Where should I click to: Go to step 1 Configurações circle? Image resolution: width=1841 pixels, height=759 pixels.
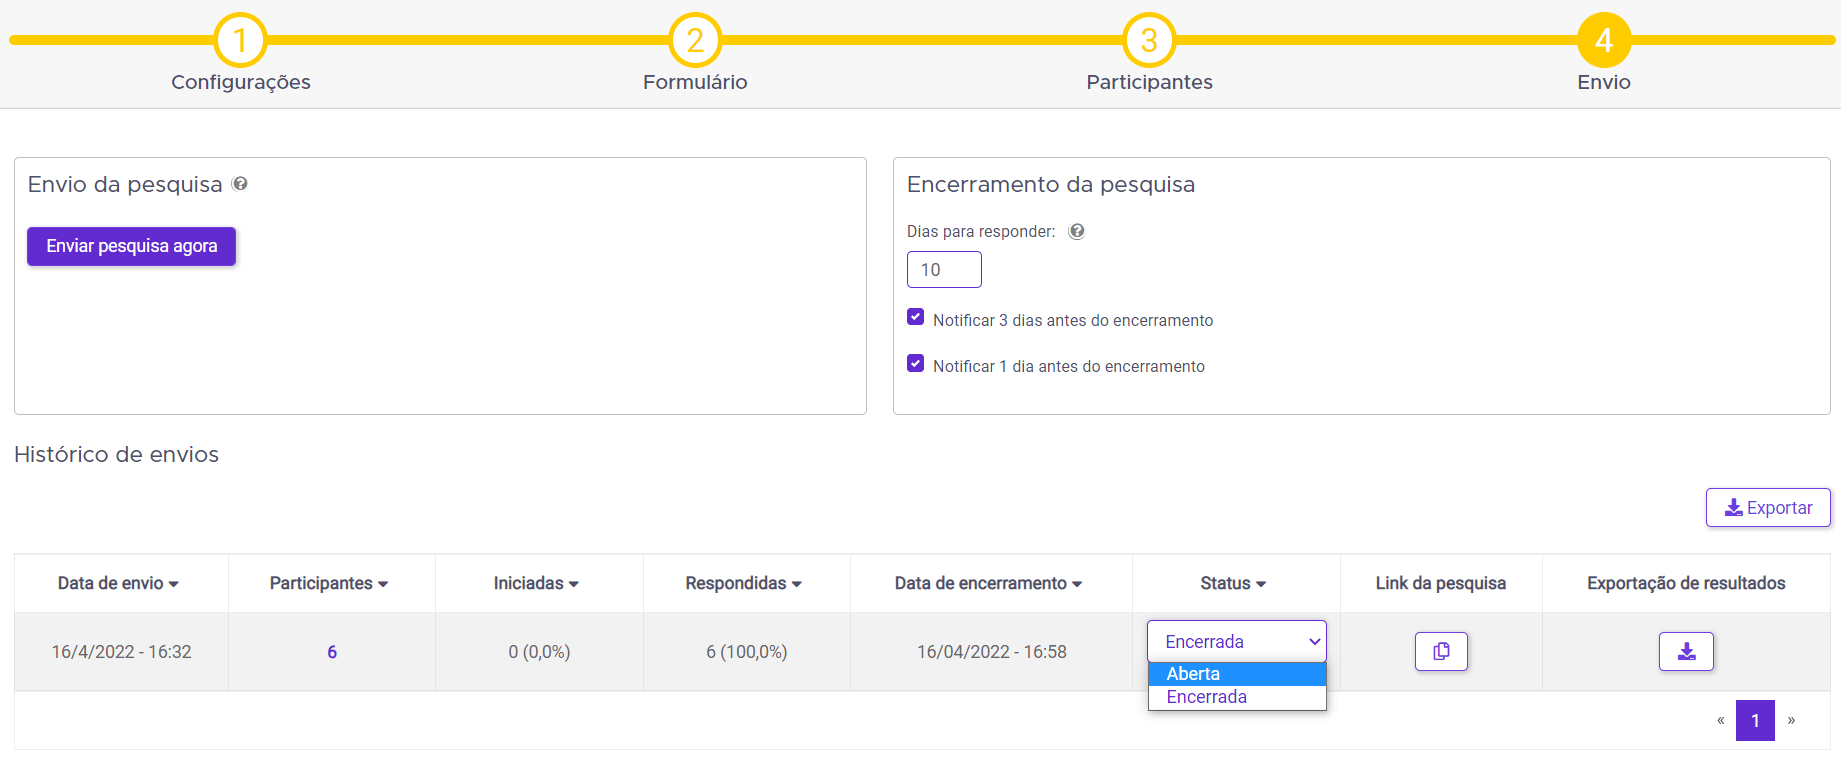click(240, 40)
